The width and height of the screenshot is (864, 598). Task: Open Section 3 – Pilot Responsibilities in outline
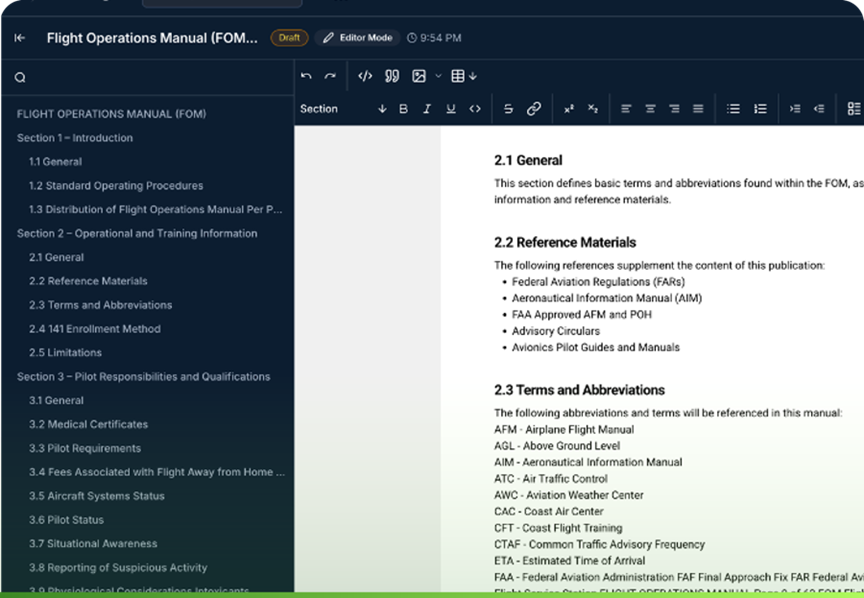[x=143, y=377]
